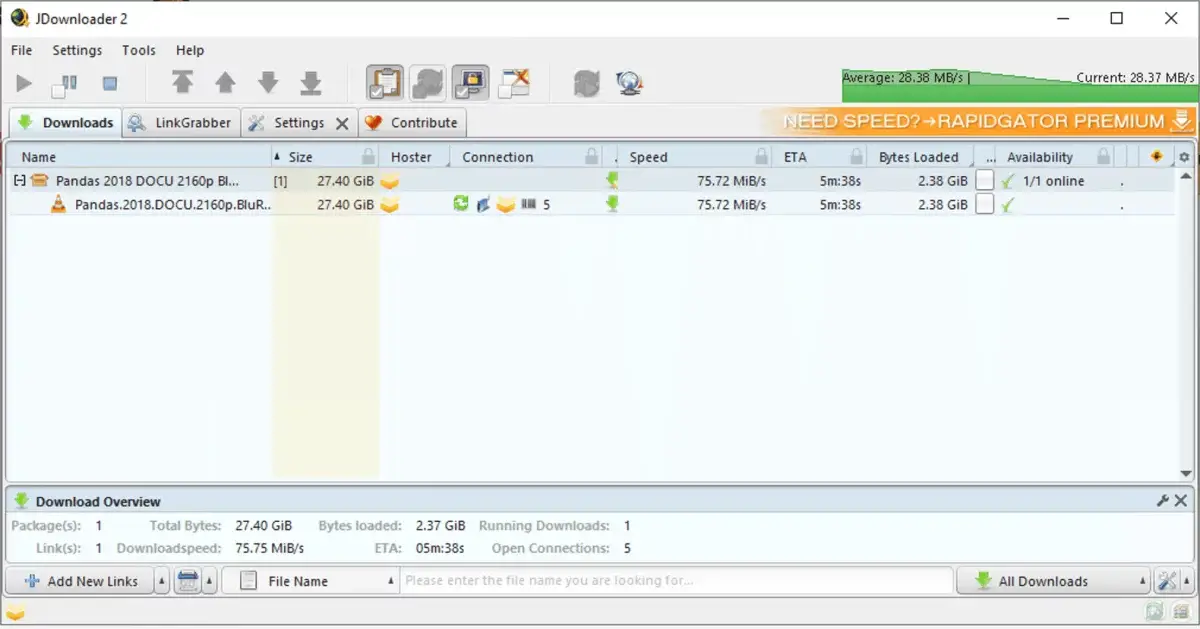Move selection down one position
This screenshot has width=1200, height=629.
click(268, 83)
